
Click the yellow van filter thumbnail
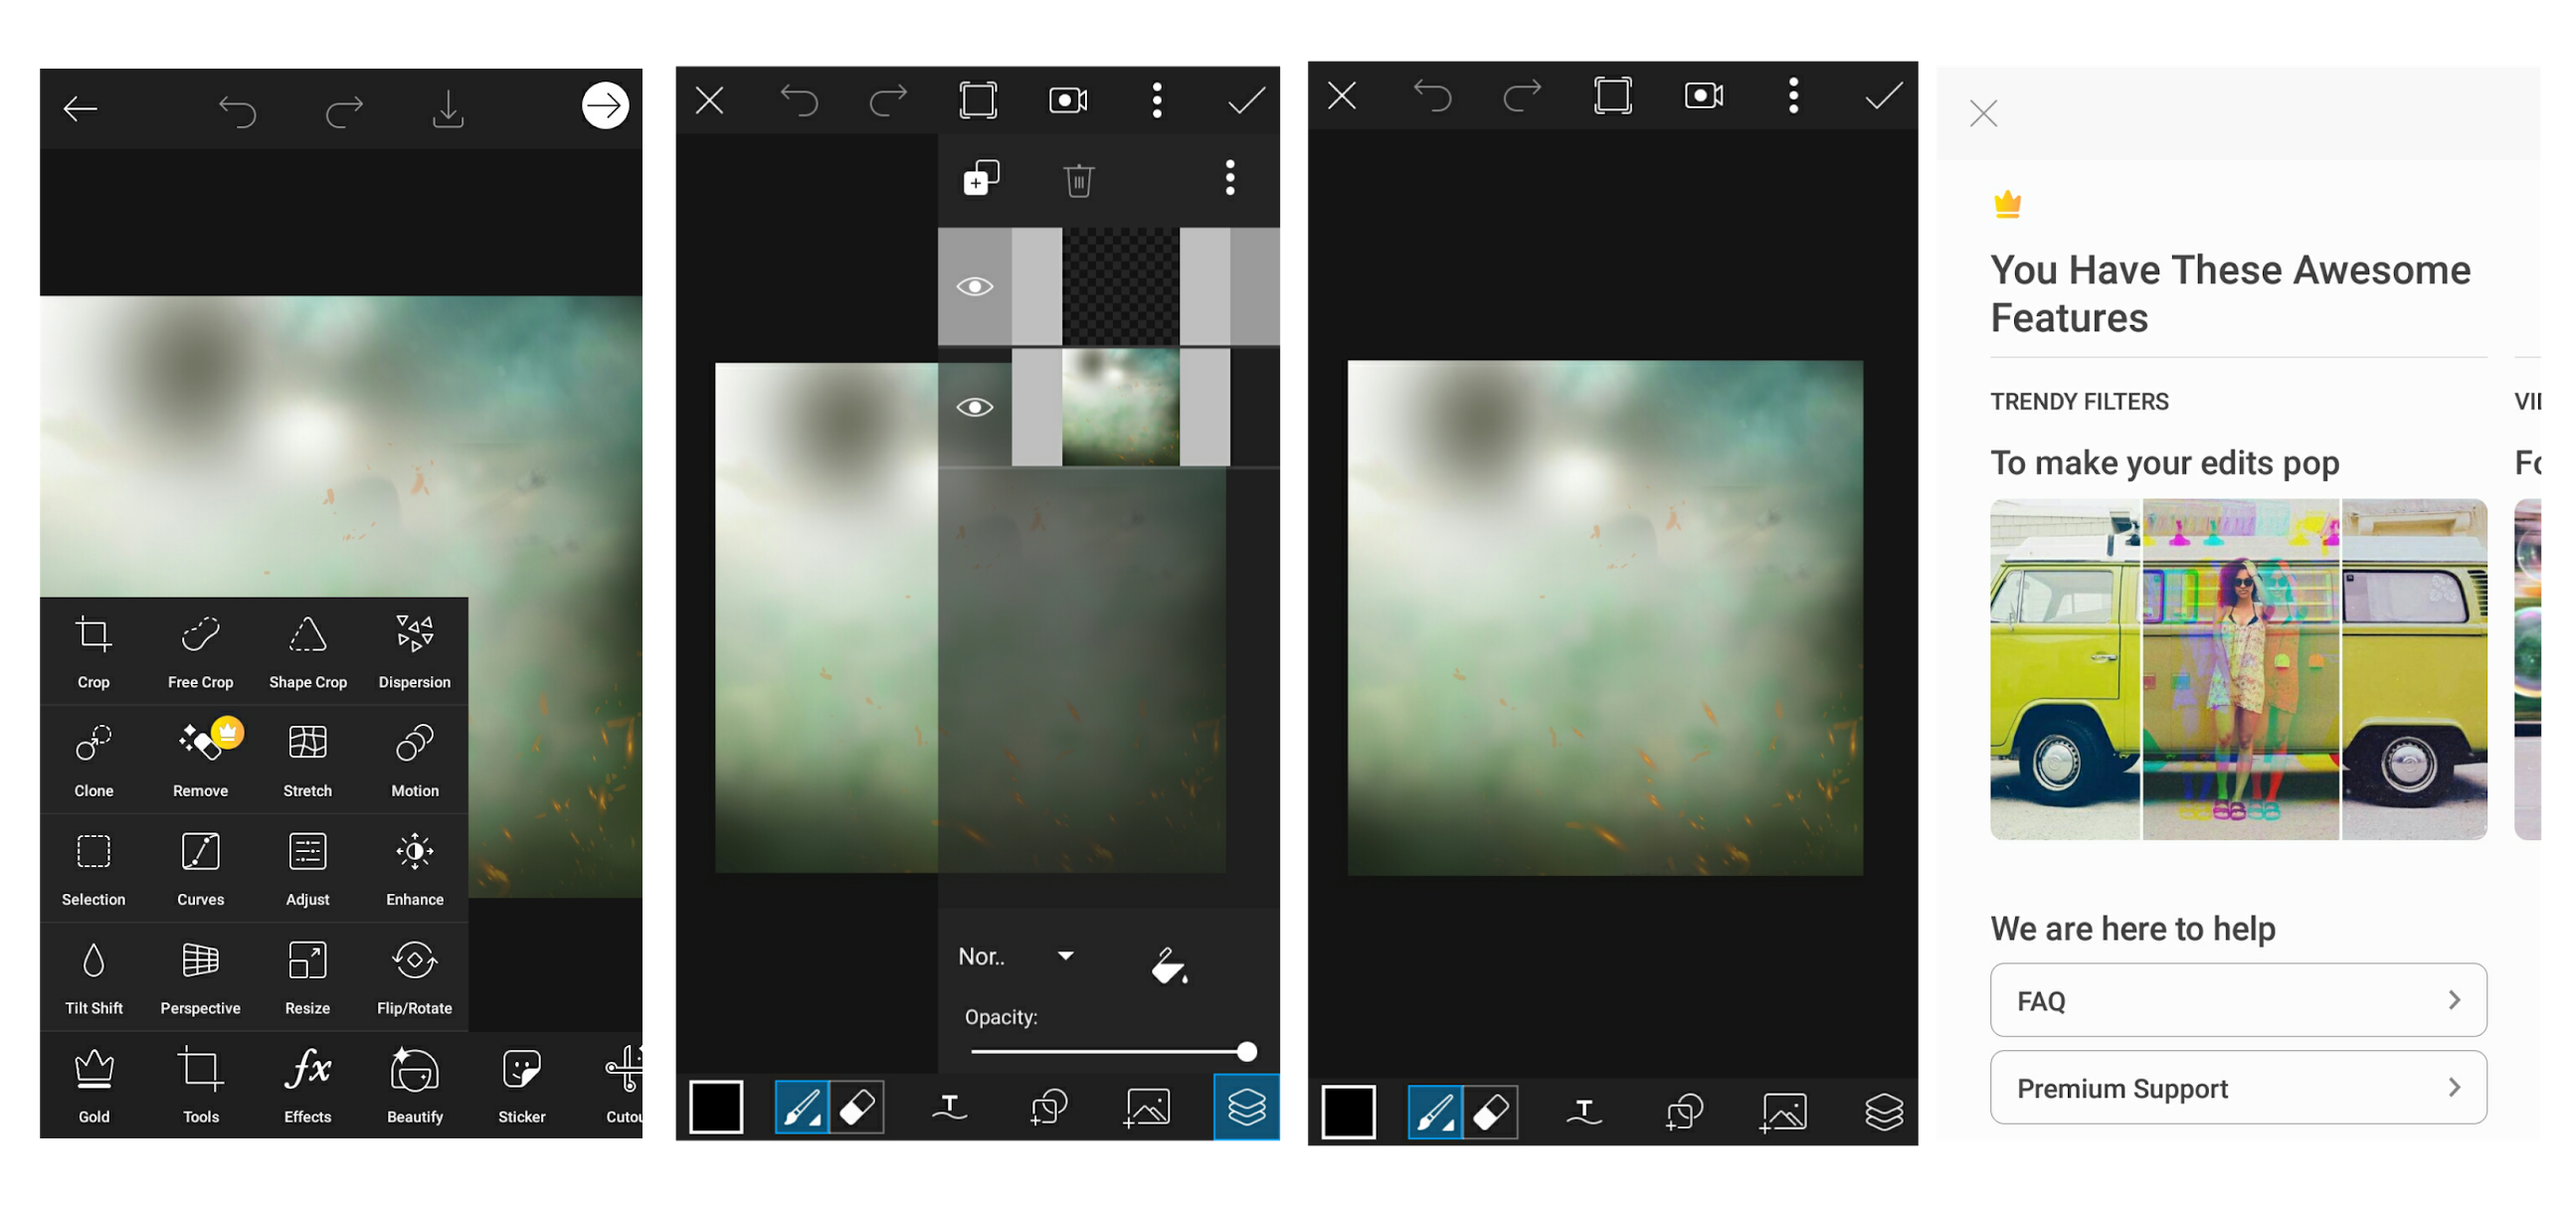pos(2238,667)
